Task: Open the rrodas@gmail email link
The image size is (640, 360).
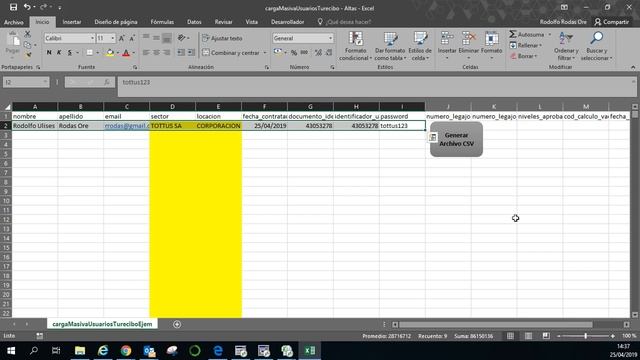Action: 127,126
